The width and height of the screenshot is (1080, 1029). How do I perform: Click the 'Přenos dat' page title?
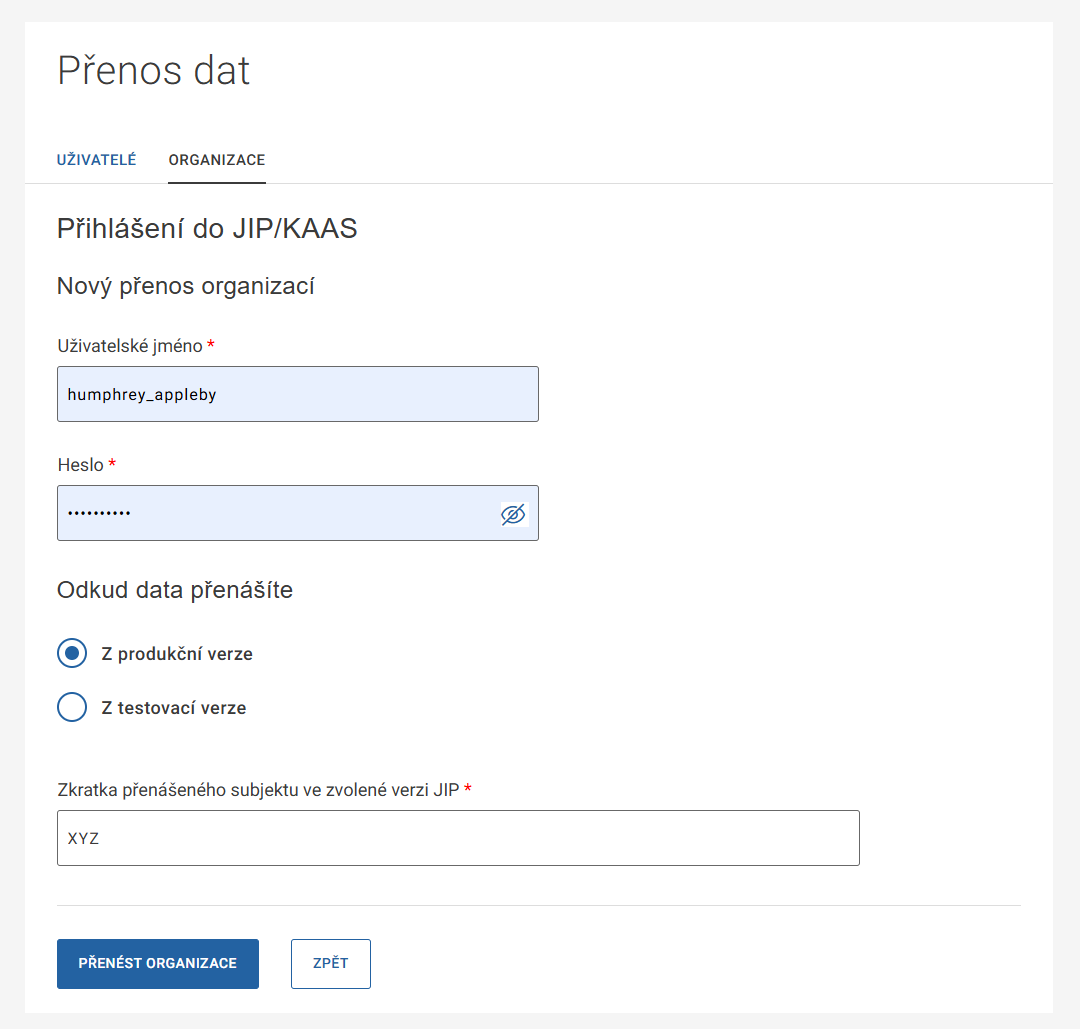[154, 71]
